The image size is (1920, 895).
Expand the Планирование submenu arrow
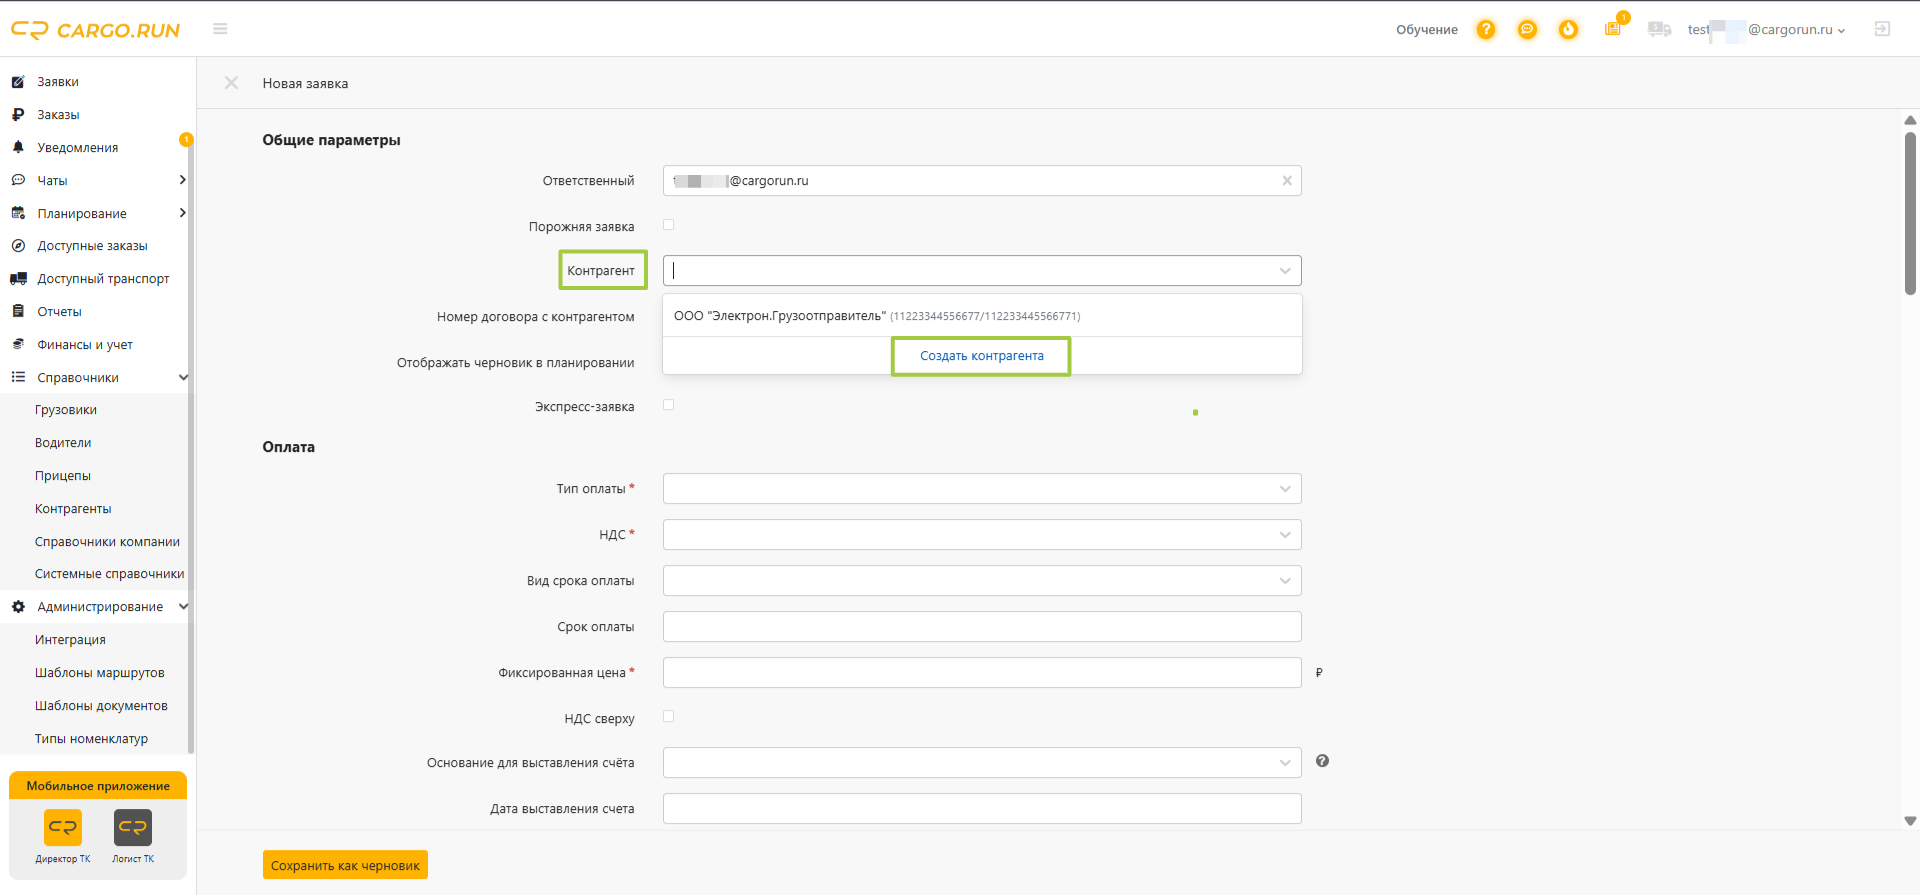pos(182,213)
